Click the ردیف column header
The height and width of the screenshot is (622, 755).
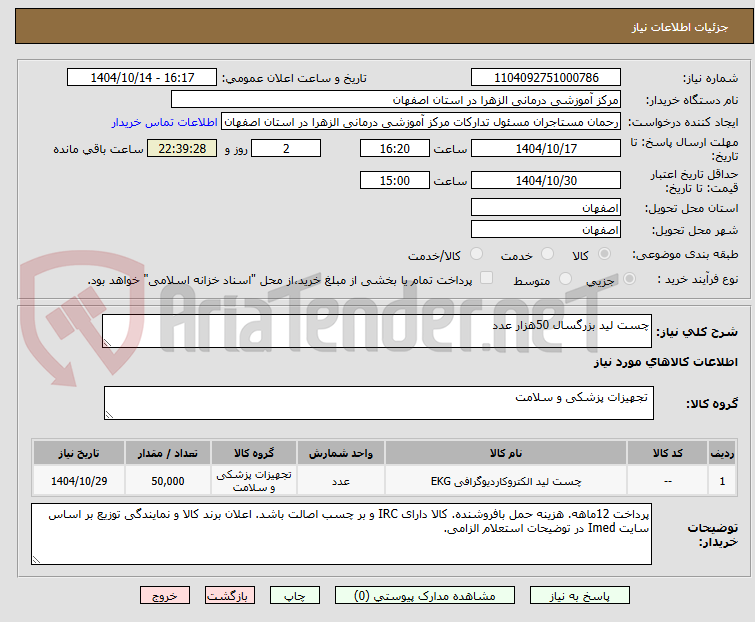(x=722, y=453)
